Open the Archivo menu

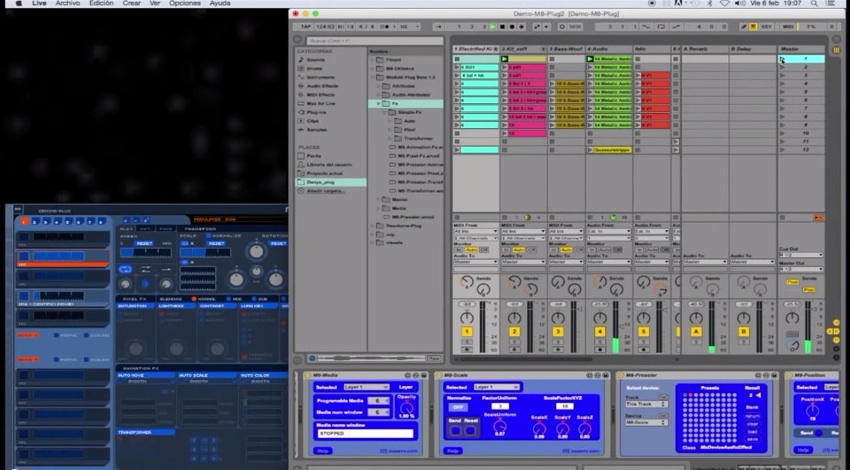[67, 4]
